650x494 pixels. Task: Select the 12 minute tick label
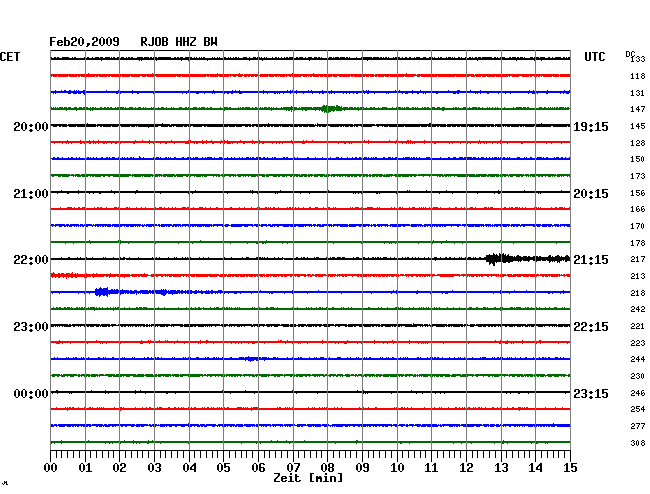[x=466, y=468]
